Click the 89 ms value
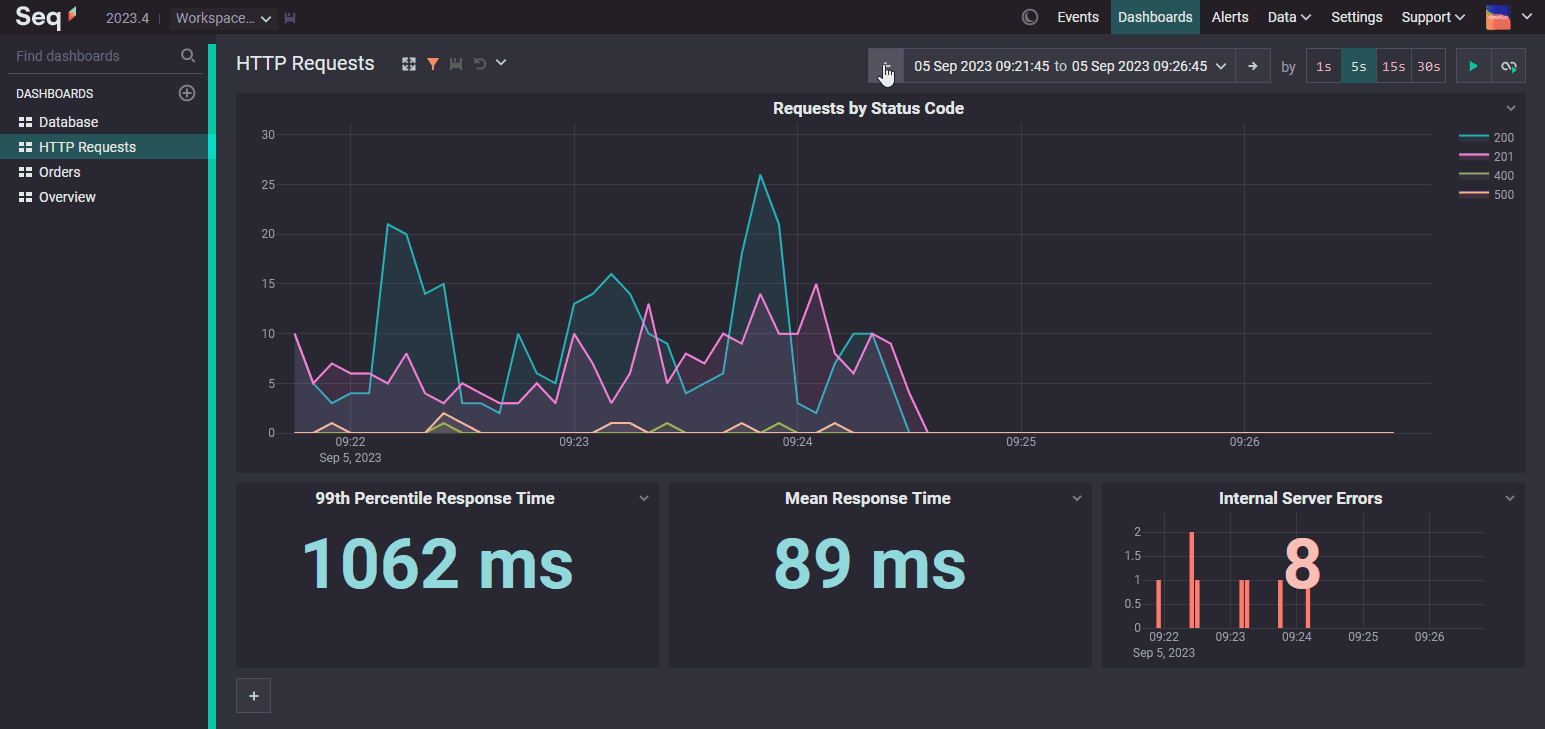The image size is (1545, 729). 869,563
